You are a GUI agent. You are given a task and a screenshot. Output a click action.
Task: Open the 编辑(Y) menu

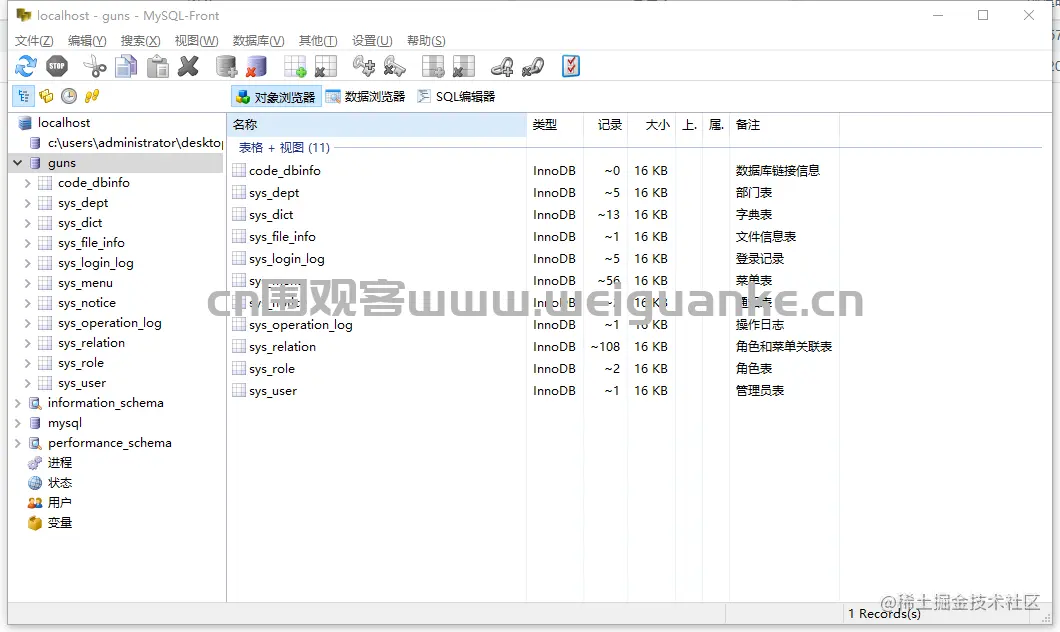coord(87,41)
